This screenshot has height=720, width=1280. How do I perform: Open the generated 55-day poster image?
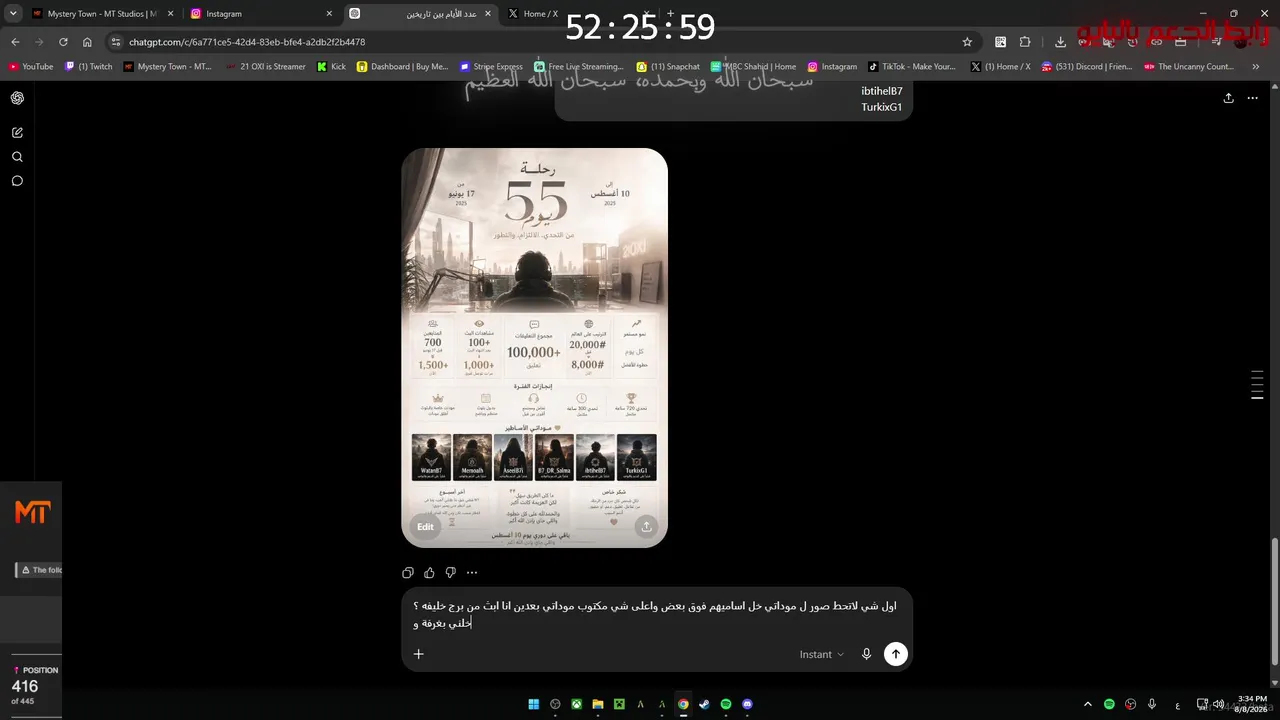pyautogui.click(x=534, y=348)
